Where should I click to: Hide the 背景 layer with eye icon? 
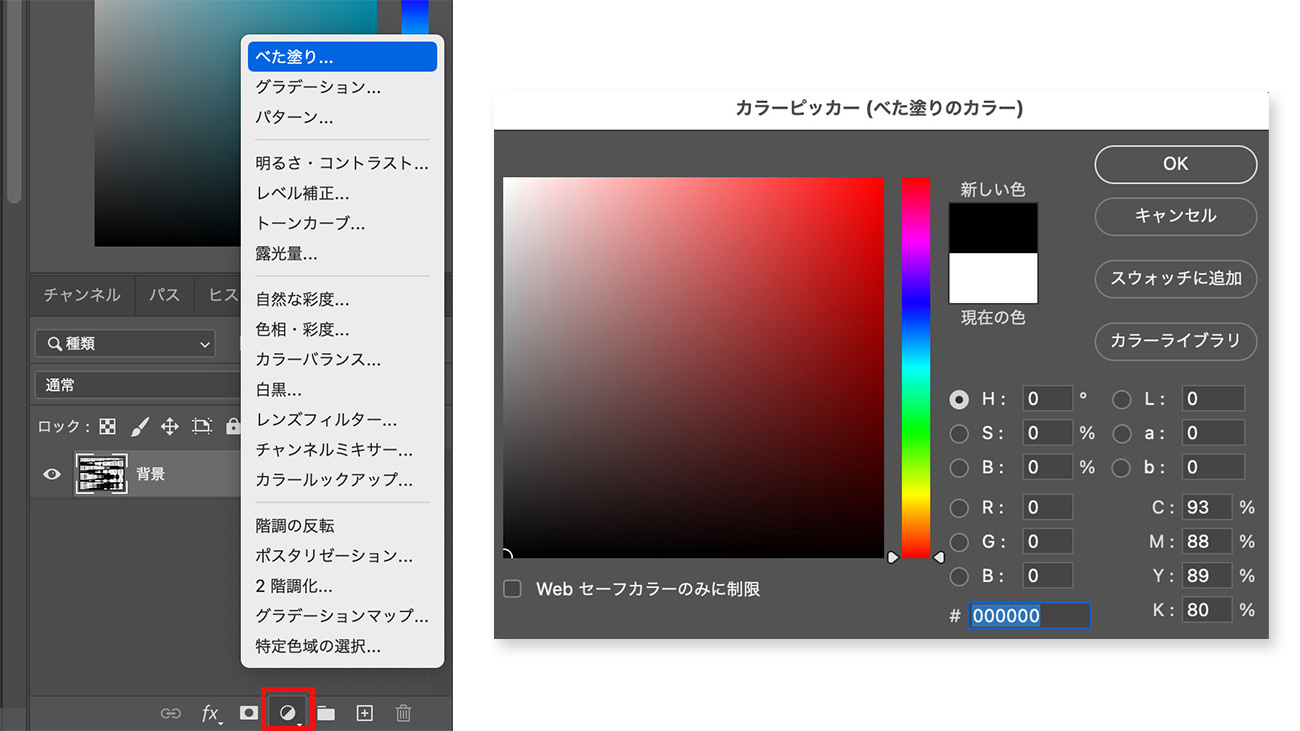(52, 474)
